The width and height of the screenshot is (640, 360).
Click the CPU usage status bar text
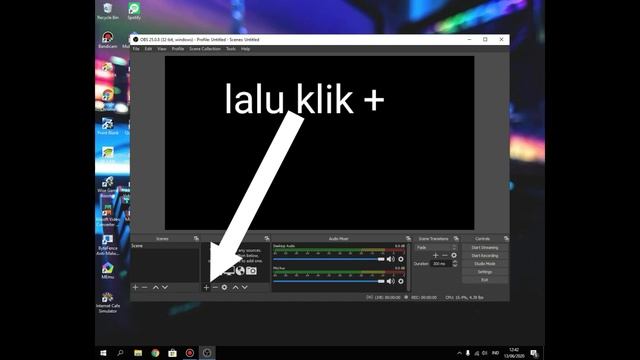pyautogui.click(x=464, y=298)
